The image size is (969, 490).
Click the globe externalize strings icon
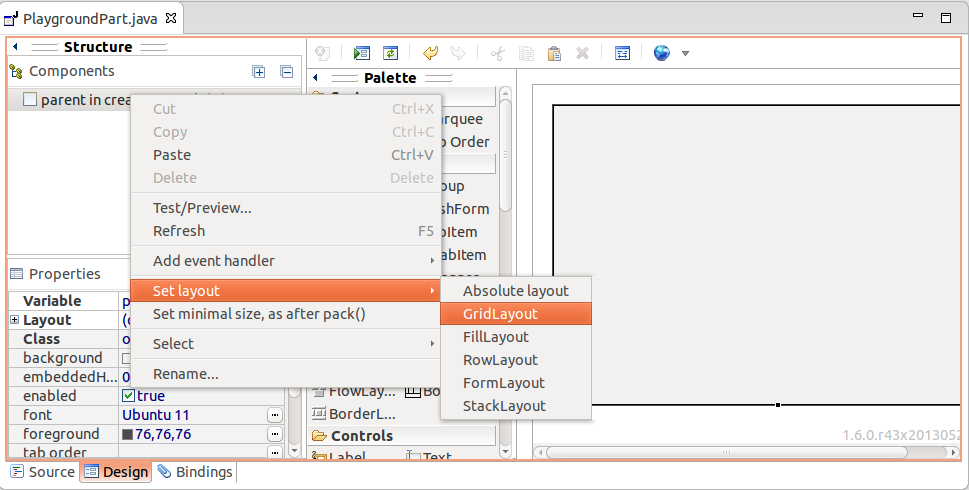662,53
